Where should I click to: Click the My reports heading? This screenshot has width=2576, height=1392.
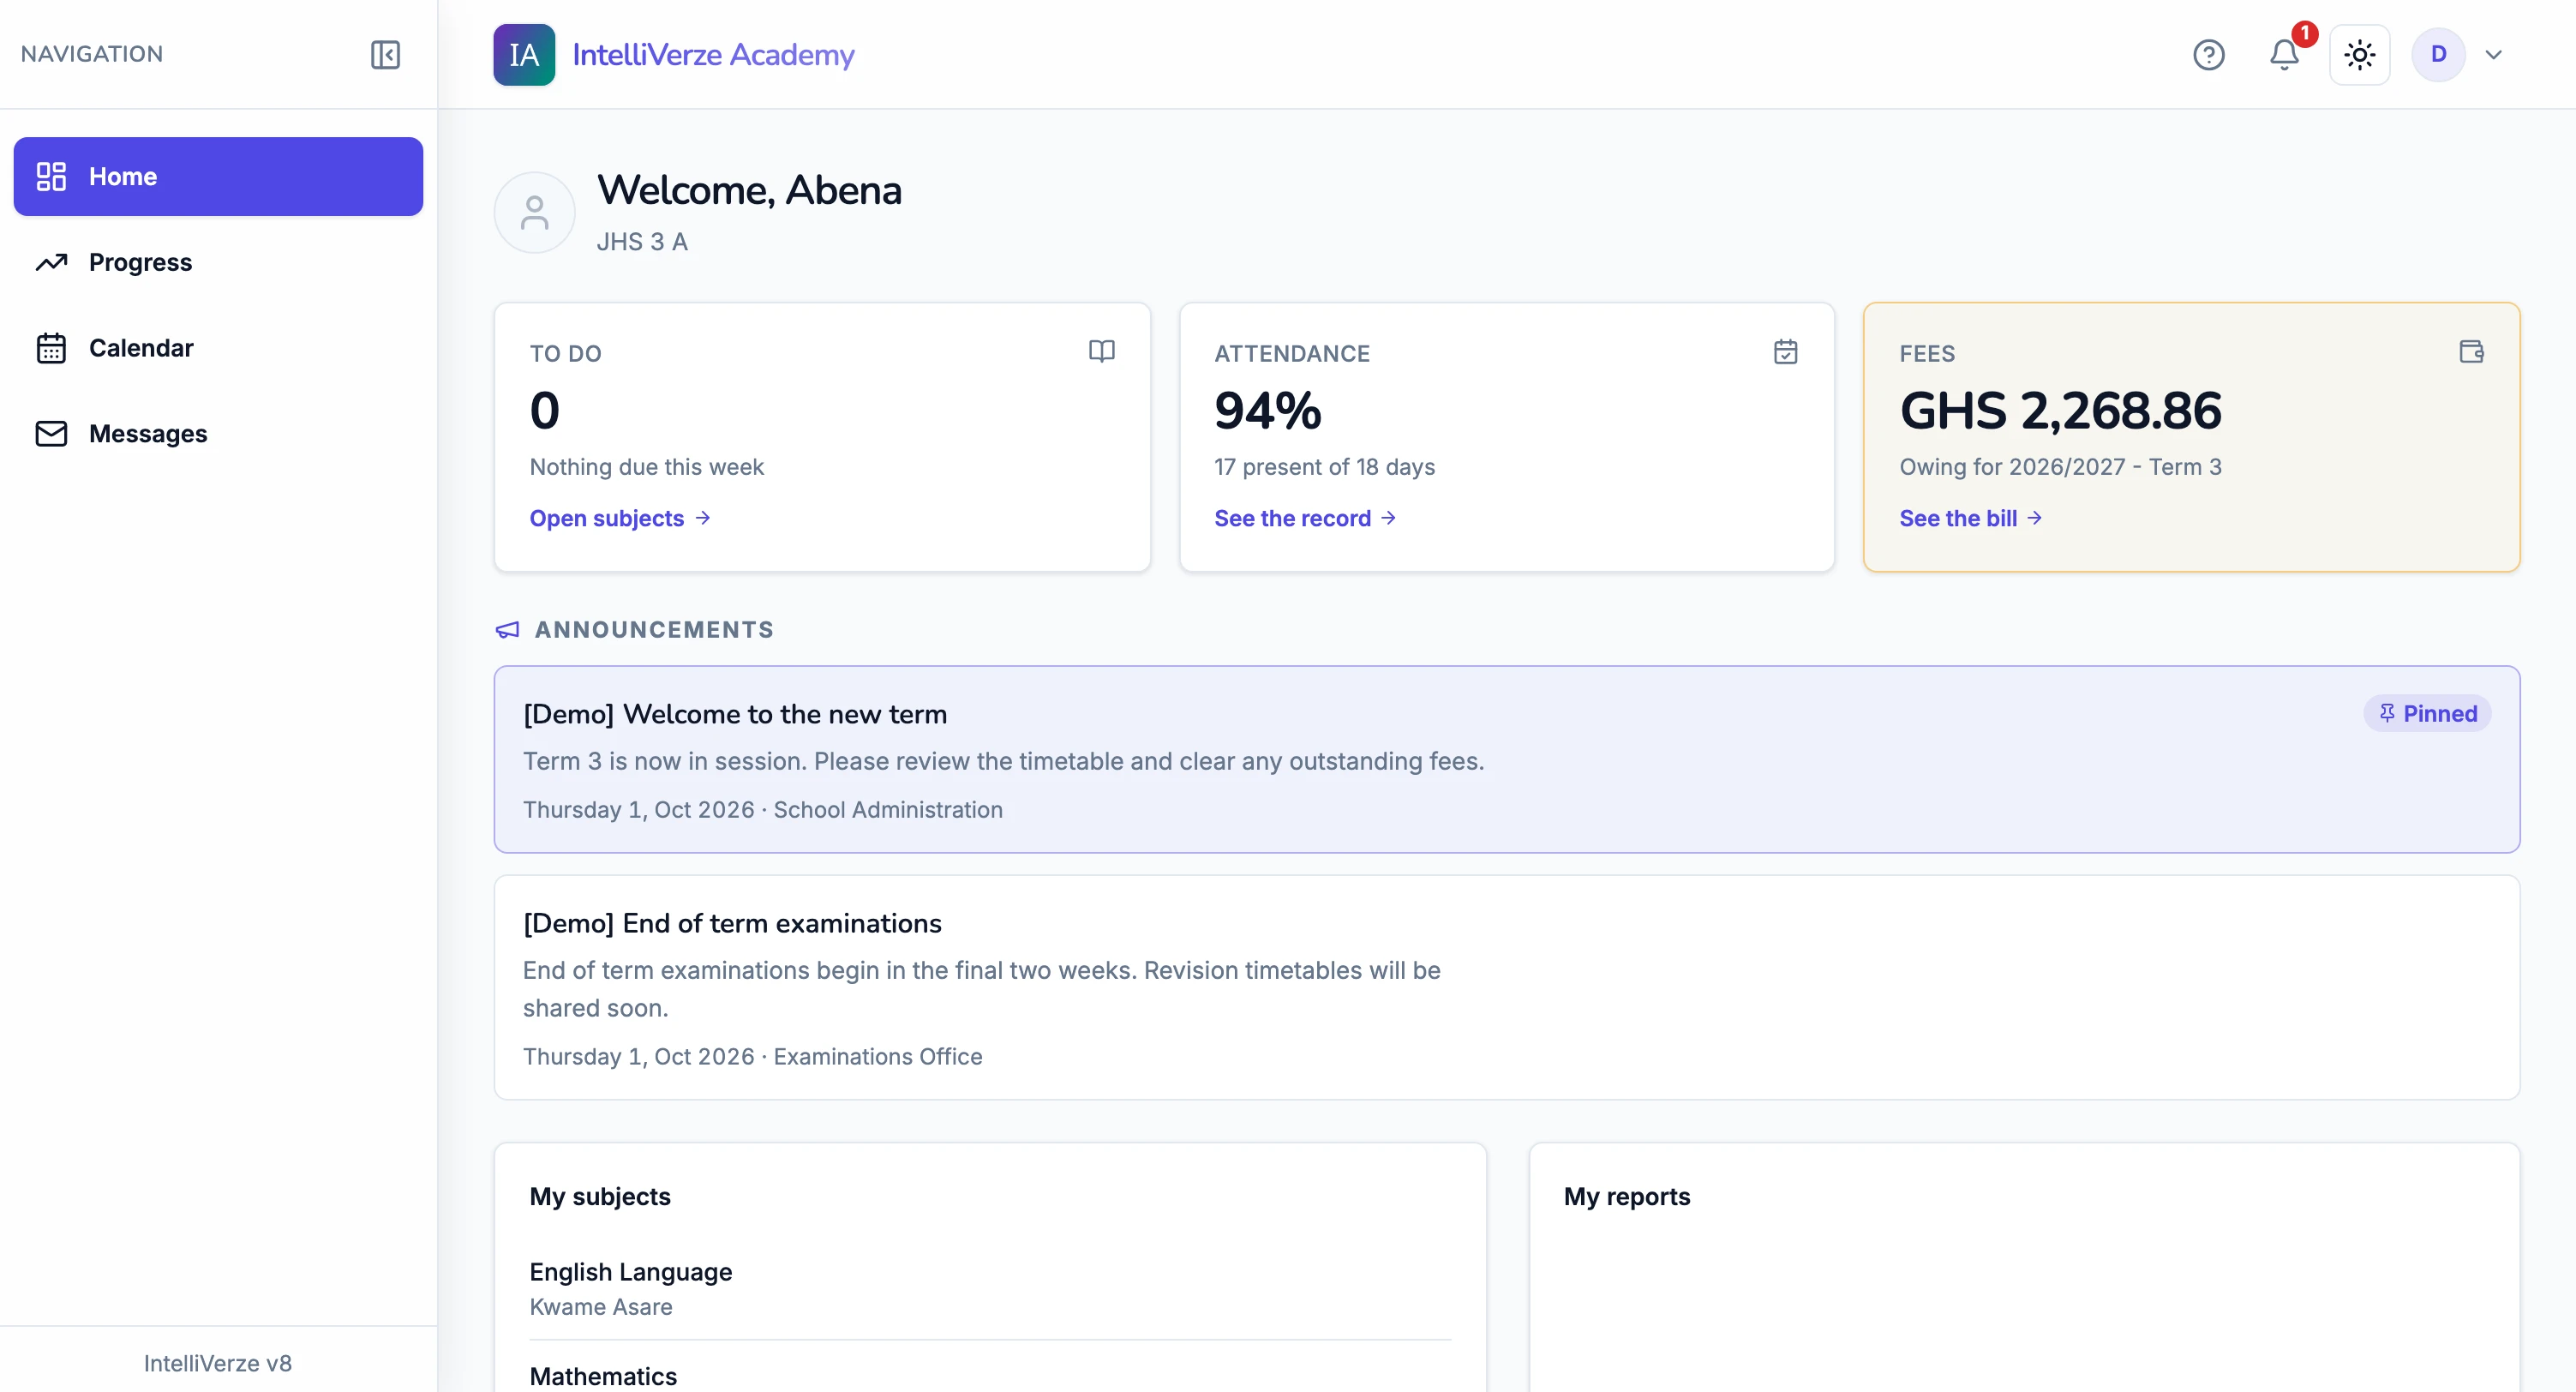[1626, 1196]
